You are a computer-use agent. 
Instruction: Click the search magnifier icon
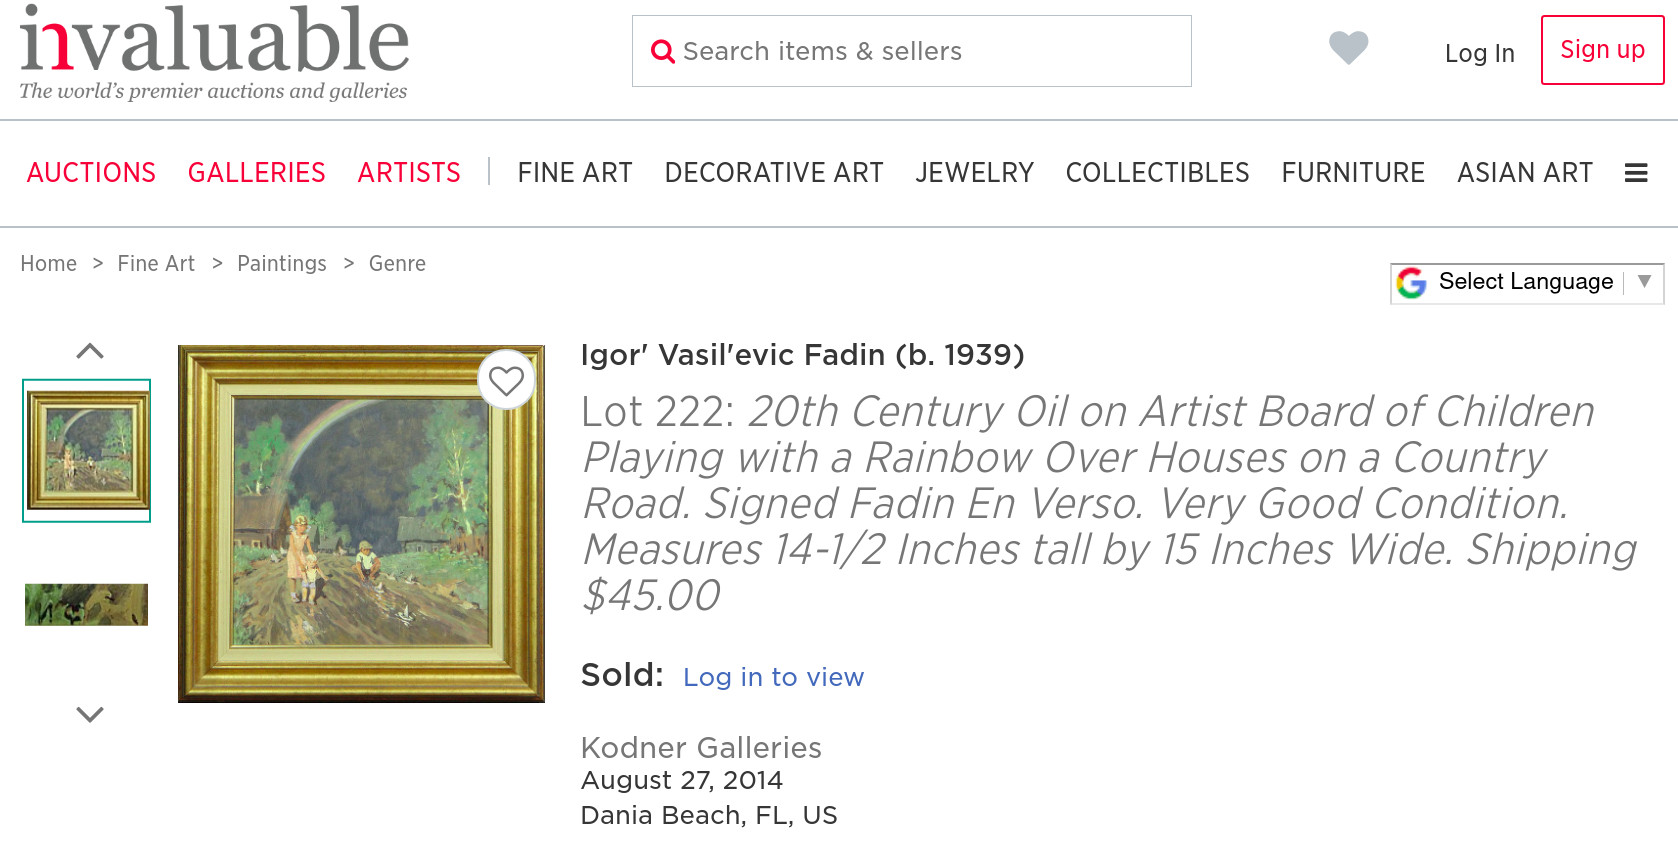tap(663, 51)
